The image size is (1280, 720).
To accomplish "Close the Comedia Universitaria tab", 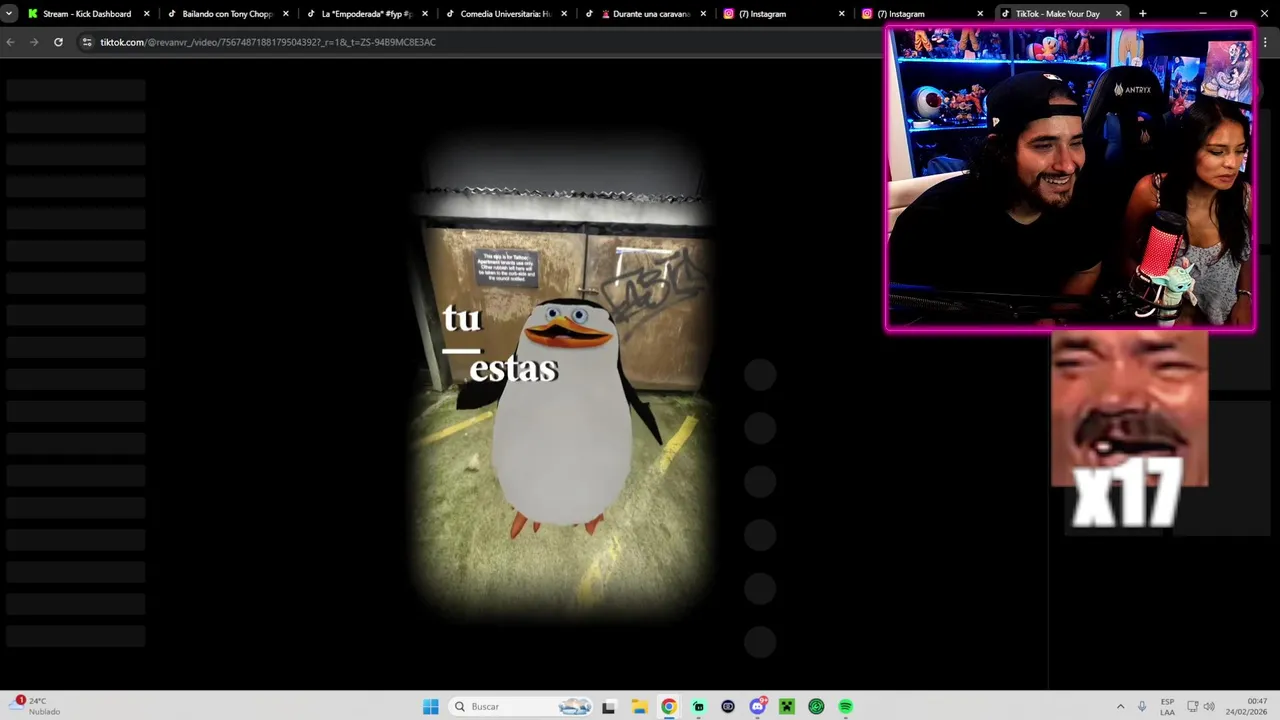I will [564, 14].
